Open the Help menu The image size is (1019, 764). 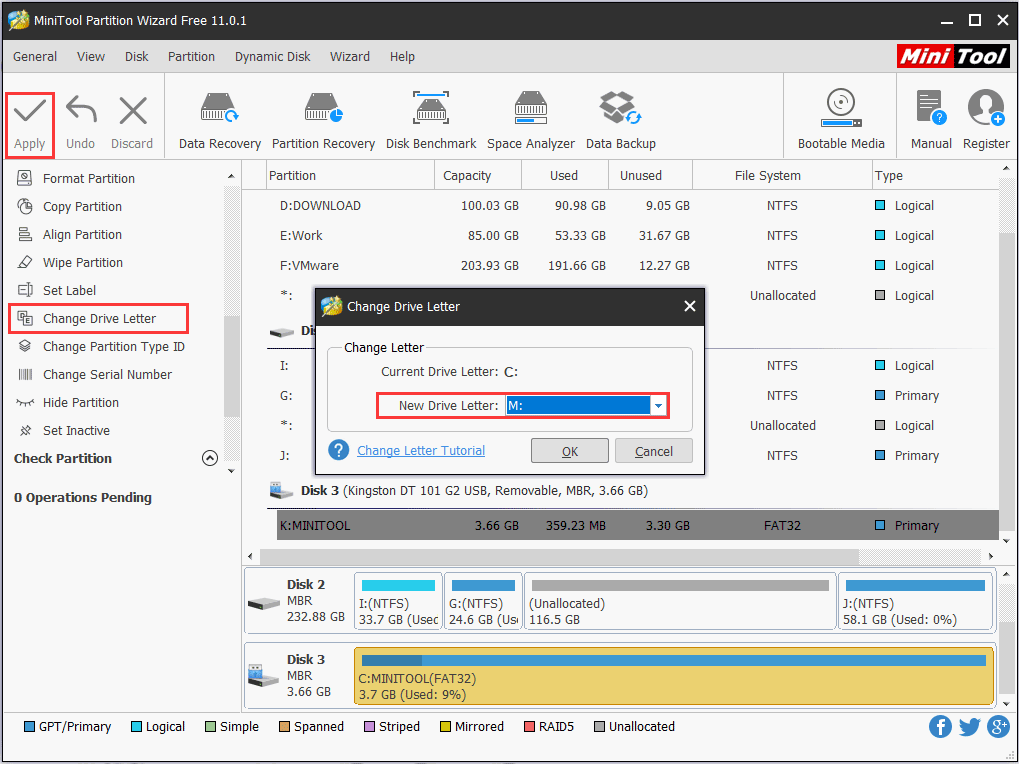[402, 57]
